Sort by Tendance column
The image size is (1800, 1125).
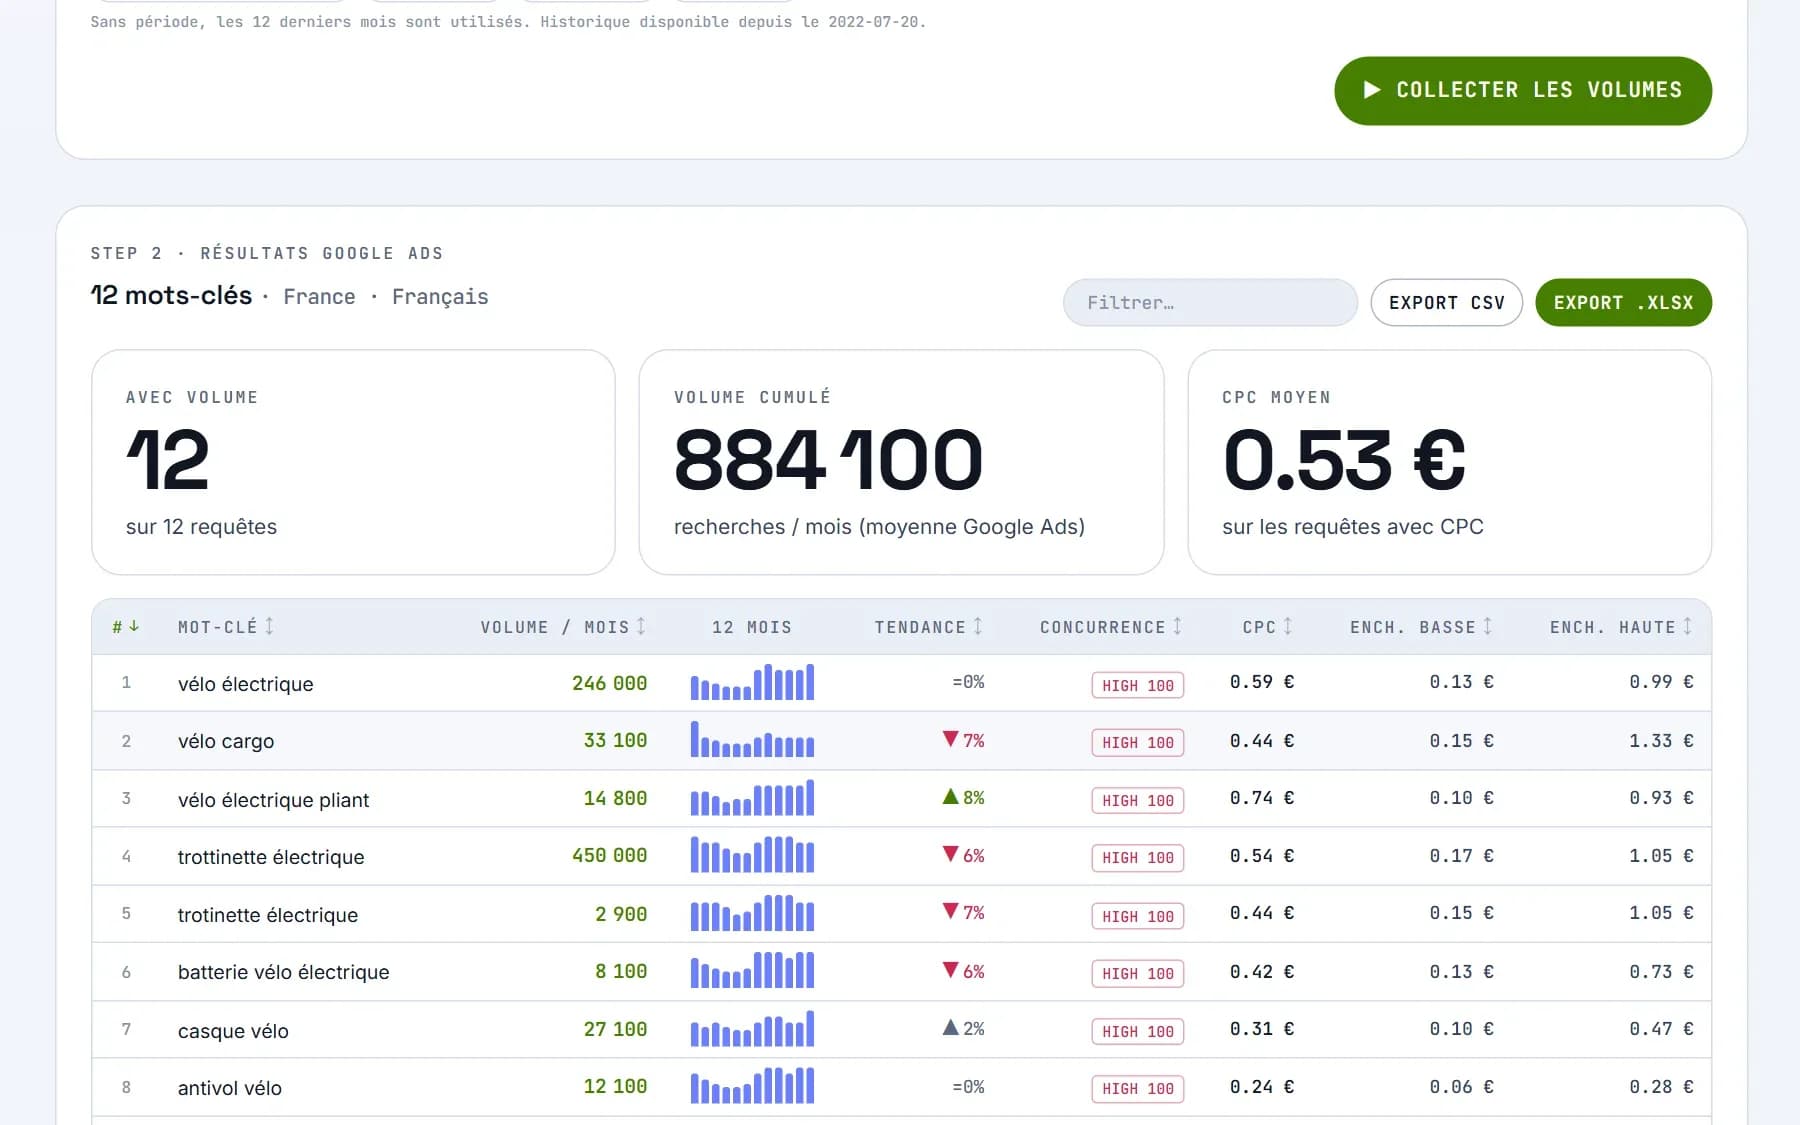point(929,627)
